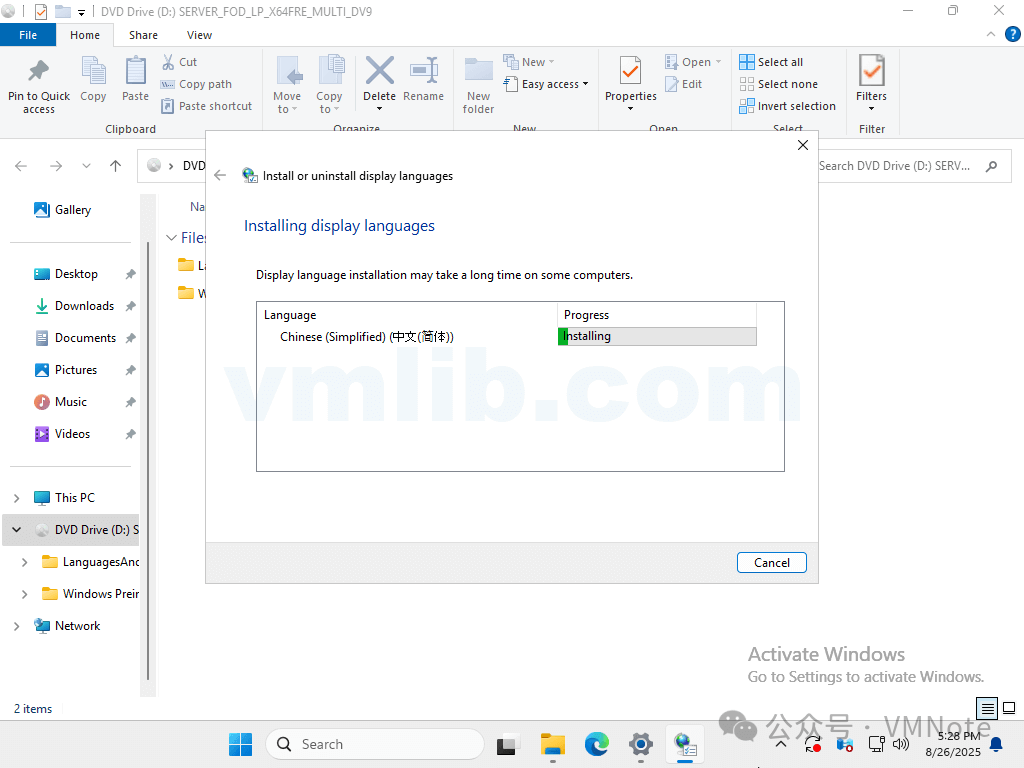Click Invert selection in the ribbon
Image resolution: width=1024 pixels, height=768 pixels.
pos(787,106)
